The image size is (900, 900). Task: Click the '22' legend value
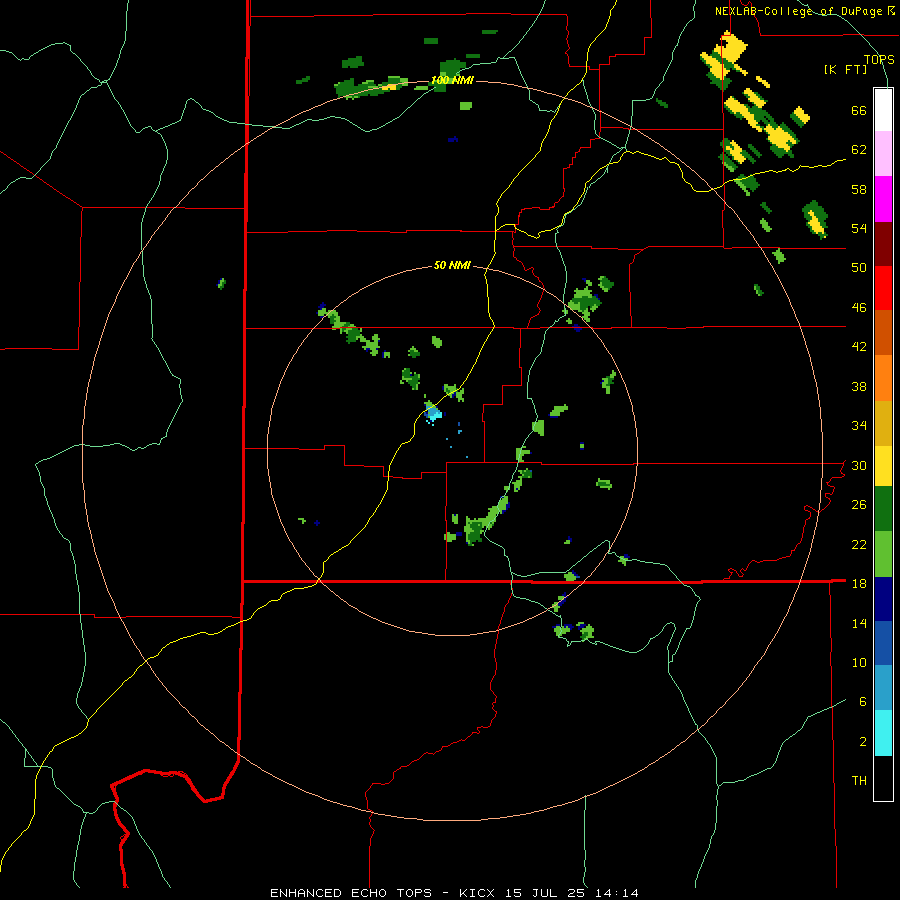pyautogui.click(x=859, y=544)
